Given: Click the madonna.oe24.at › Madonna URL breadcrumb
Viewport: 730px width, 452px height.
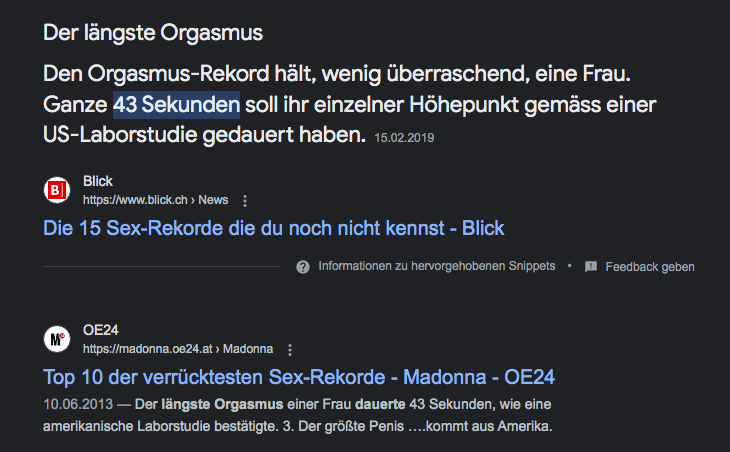Looking at the screenshot, I should click(177, 349).
